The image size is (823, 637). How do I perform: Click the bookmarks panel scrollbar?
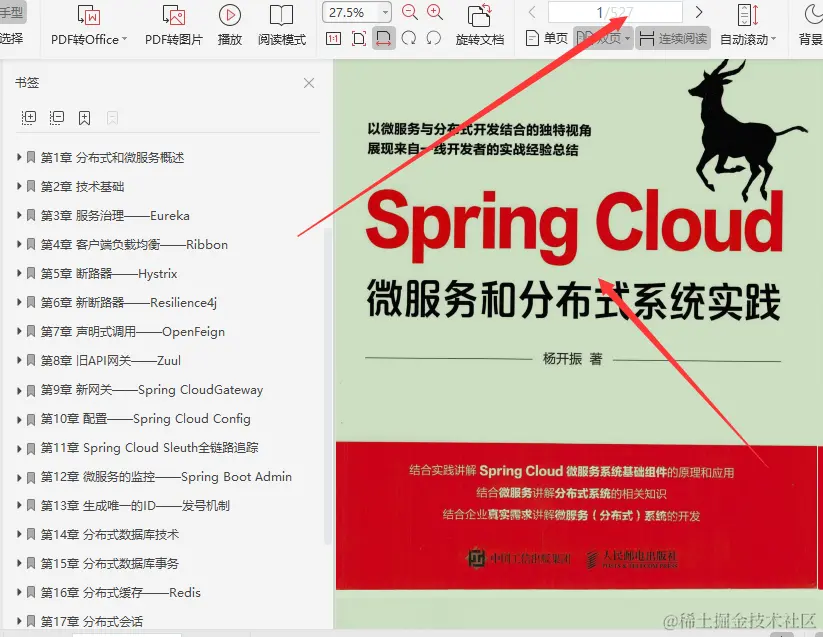(327, 386)
